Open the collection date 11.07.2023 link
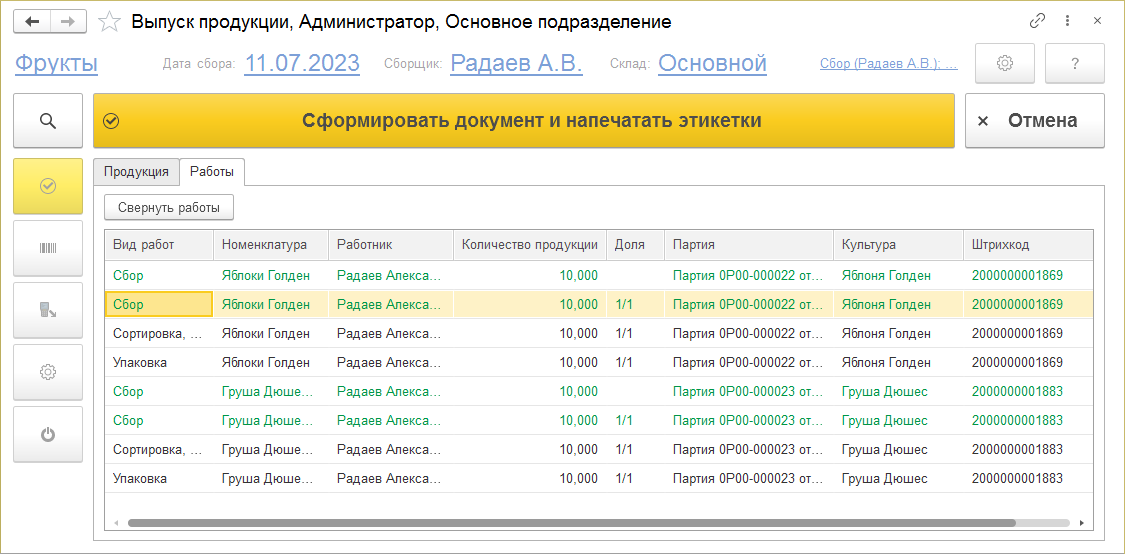The width and height of the screenshot is (1125, 554). point(302,64)
